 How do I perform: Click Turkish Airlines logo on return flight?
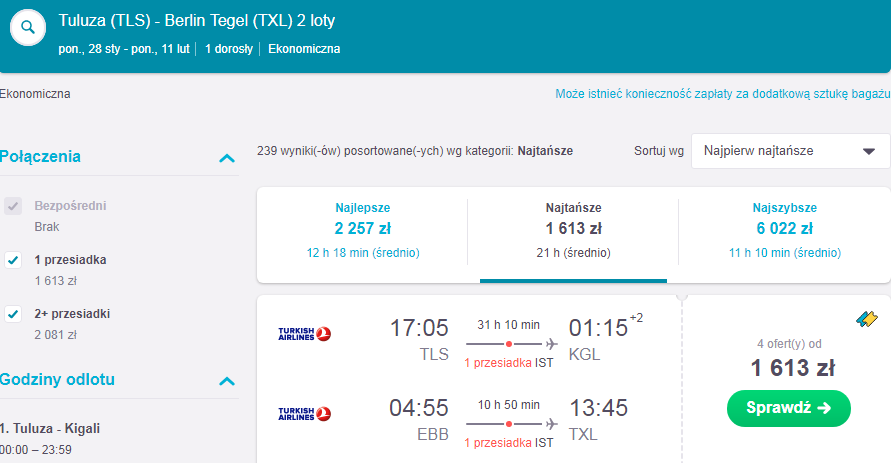(305, 414)
